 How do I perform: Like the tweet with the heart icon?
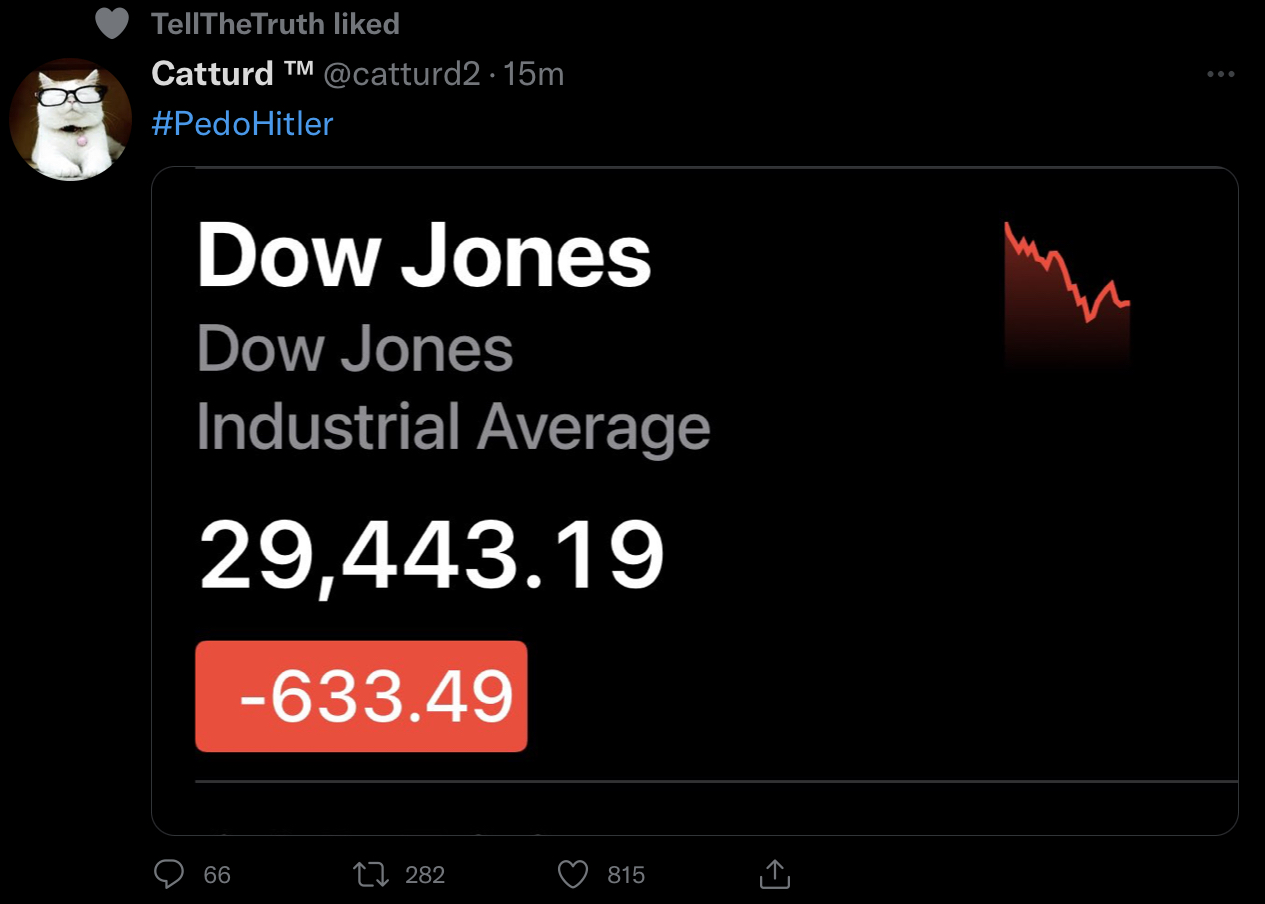[573, 875]
